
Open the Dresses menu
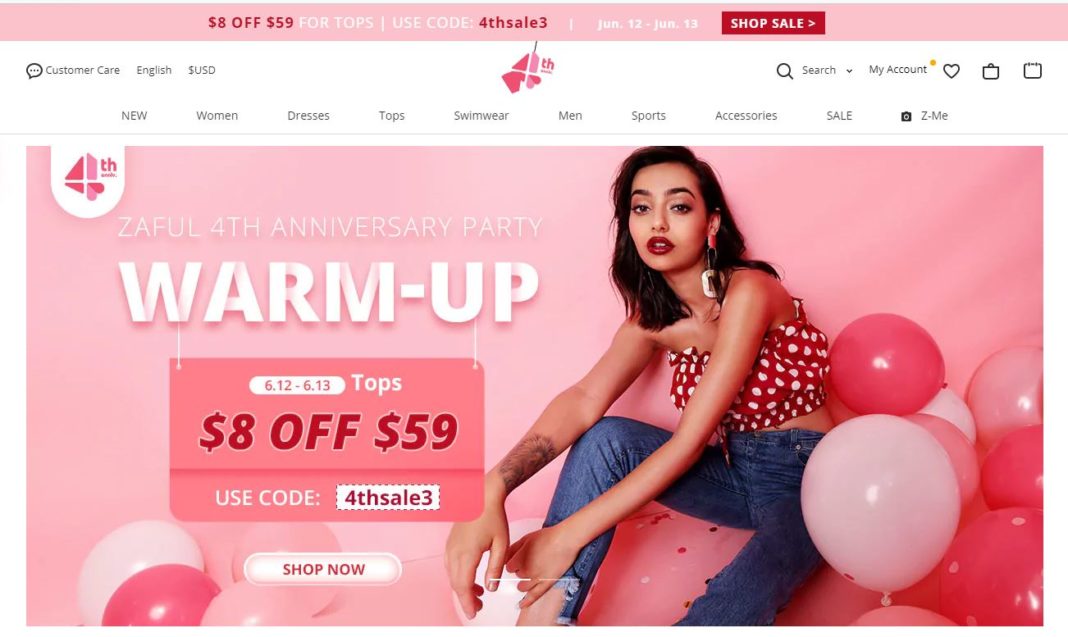309,116
